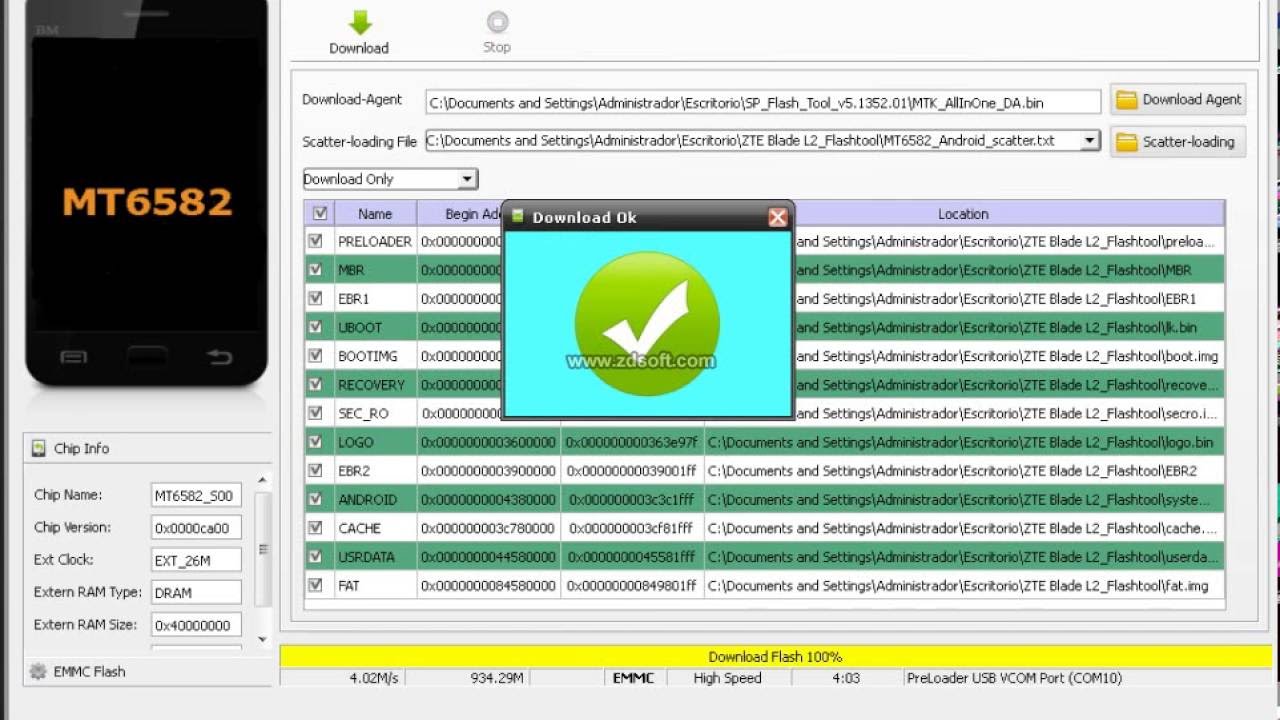This screenshot has height=720, width=1280.
Task: Uncheck the MBR partition checkbox
Action: [x=316, y=270]
